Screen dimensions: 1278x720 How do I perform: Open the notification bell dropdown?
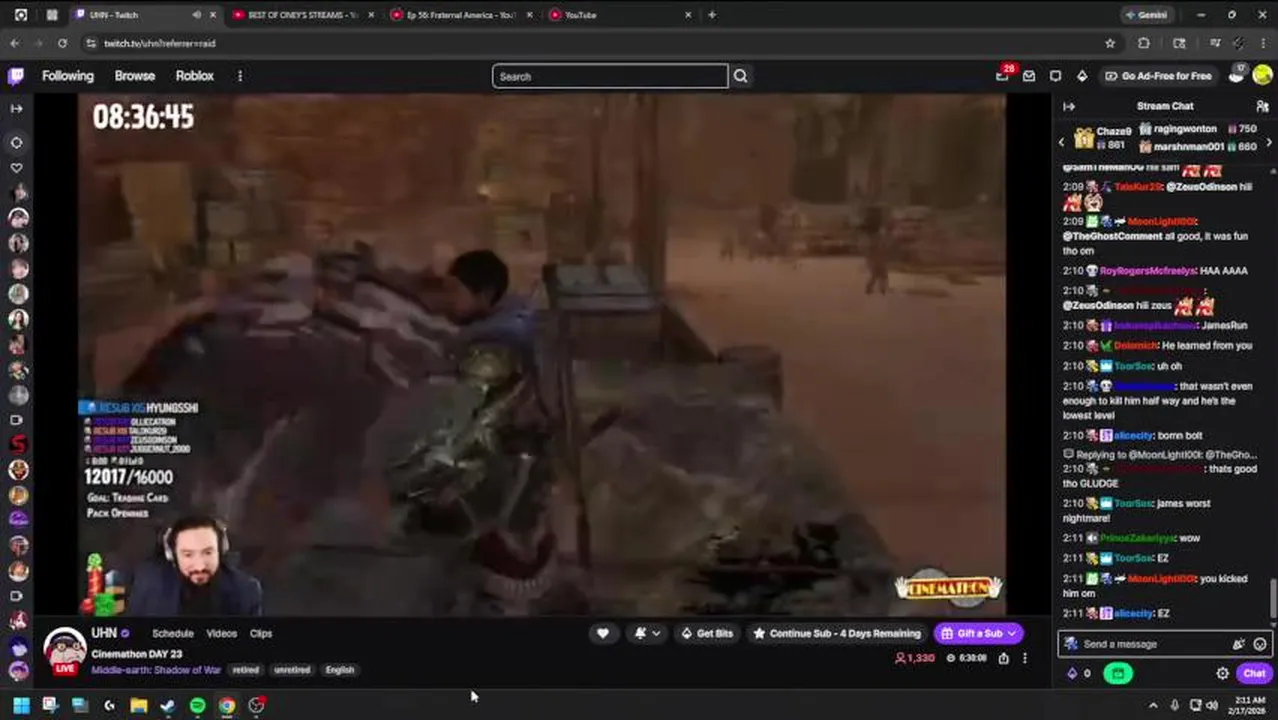(x=646, y=633)
